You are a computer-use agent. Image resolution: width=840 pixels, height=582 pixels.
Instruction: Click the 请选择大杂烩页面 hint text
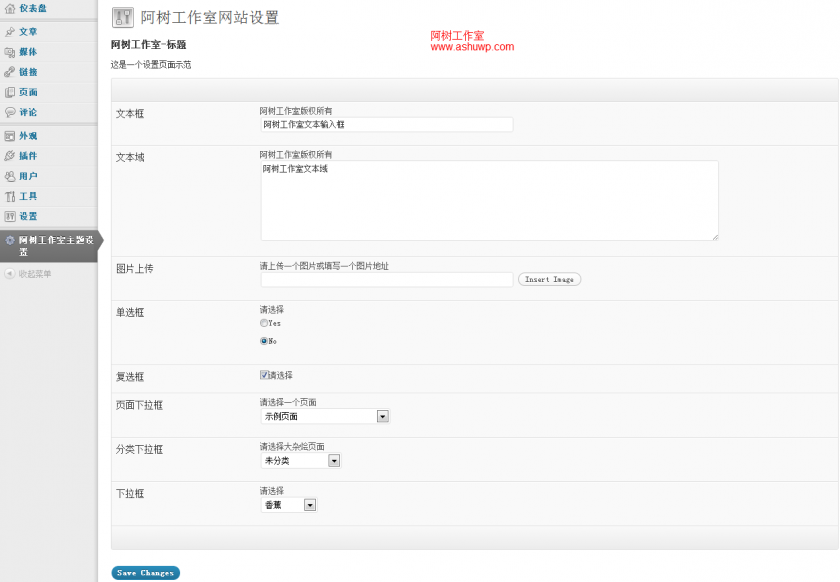click(292, 446)
